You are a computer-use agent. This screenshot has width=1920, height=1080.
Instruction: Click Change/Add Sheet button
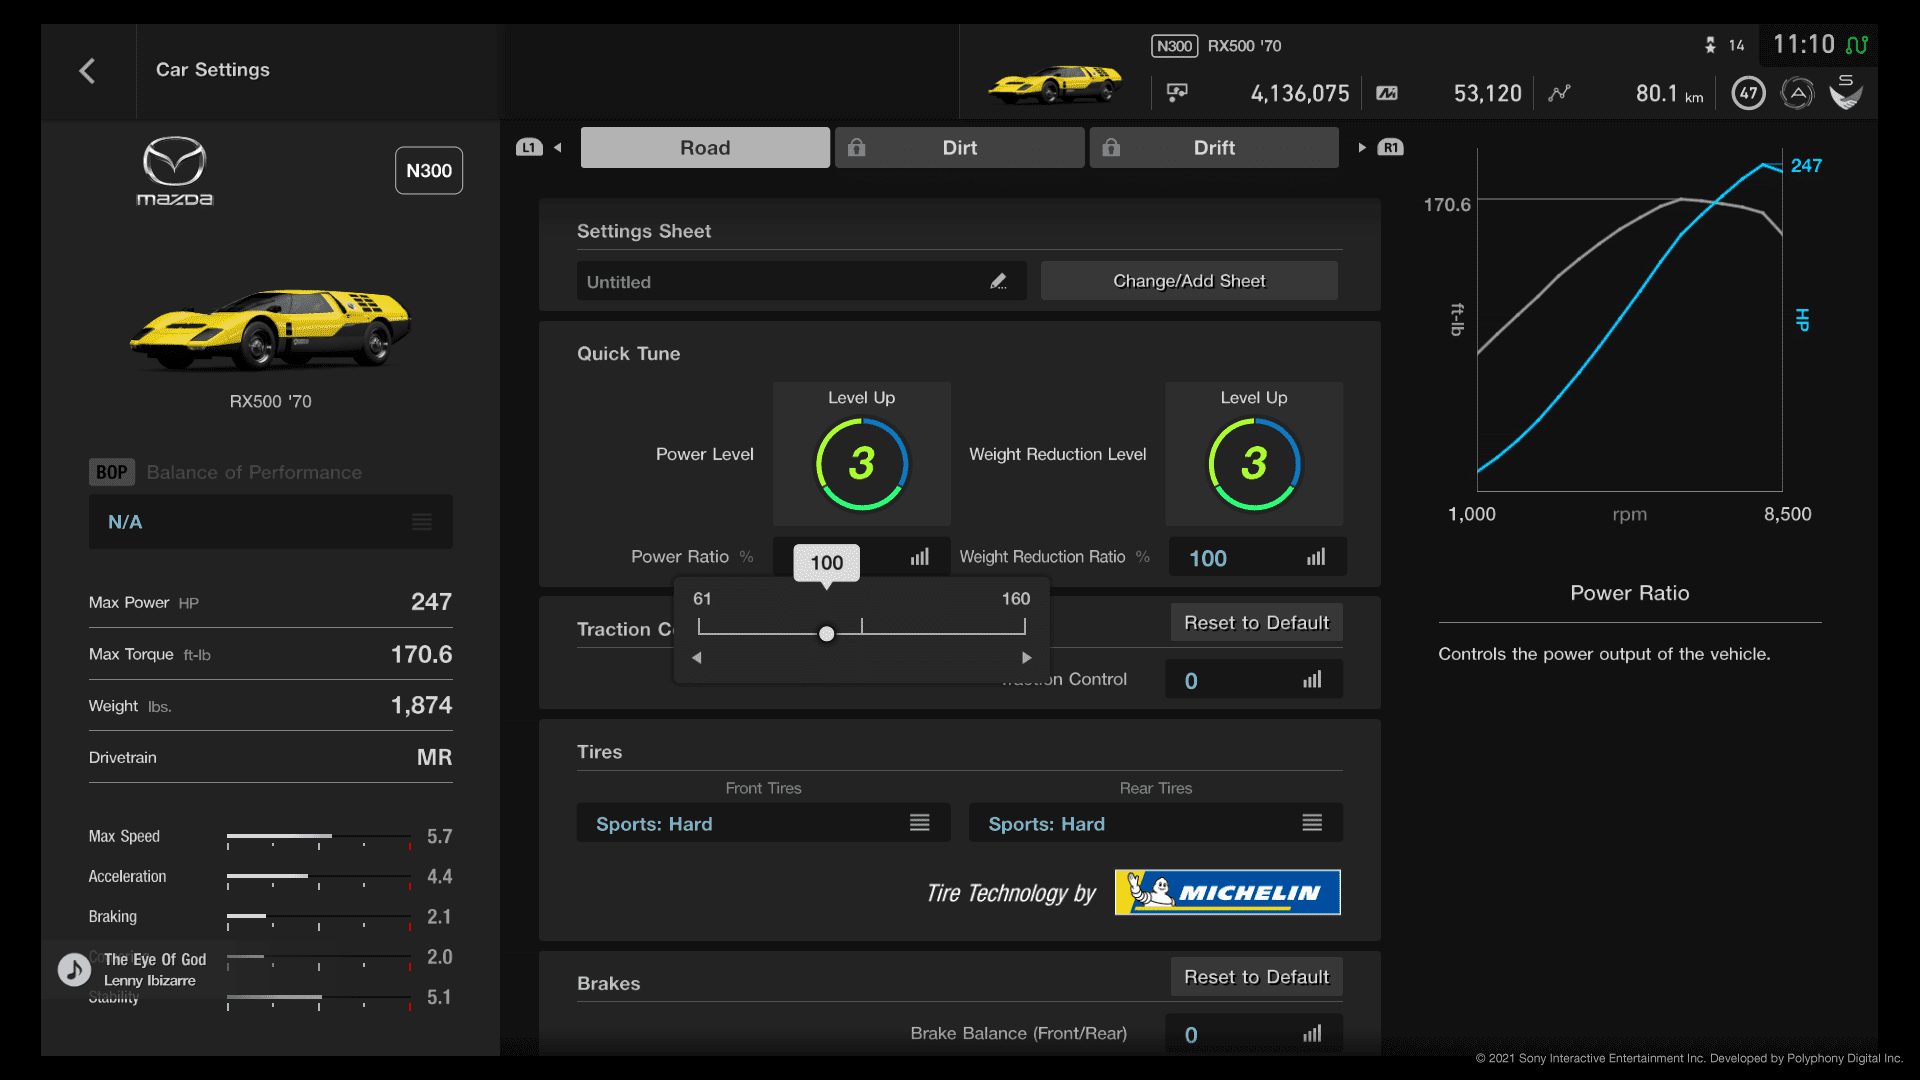pos(1188,281)
